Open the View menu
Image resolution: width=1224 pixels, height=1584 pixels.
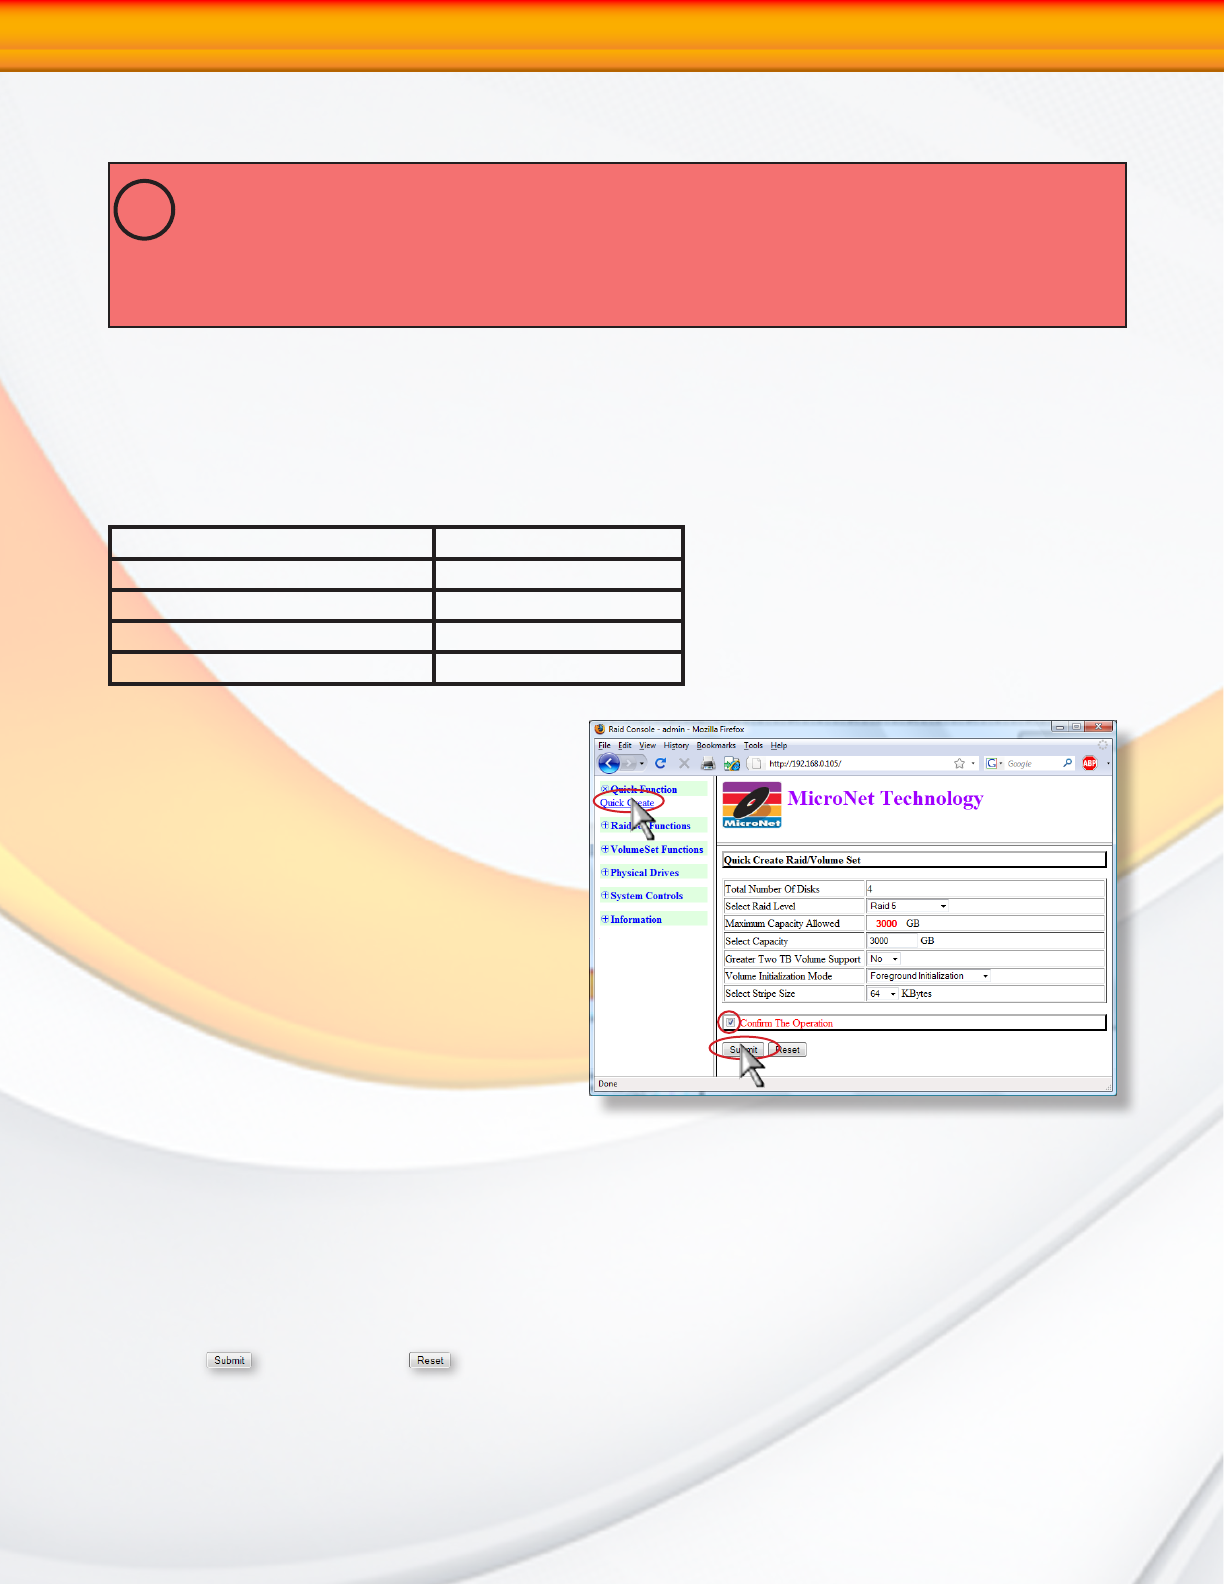pos(648,745)
